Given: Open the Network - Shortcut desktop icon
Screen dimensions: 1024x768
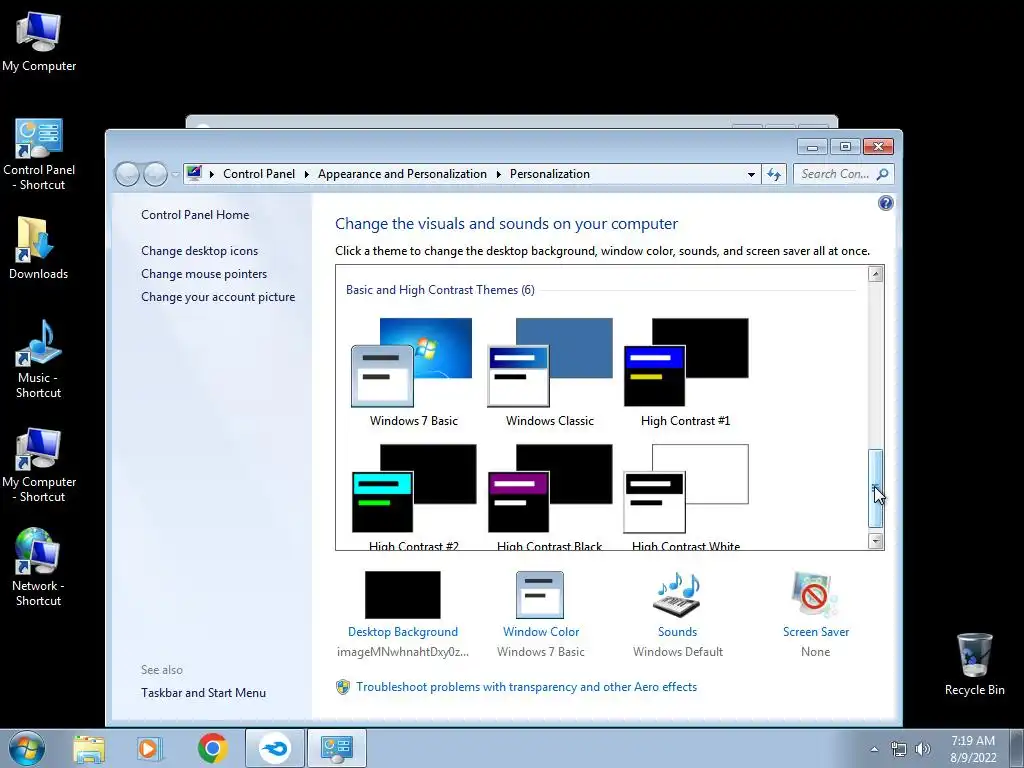Looking at the screenshot, I should point(38,567).
